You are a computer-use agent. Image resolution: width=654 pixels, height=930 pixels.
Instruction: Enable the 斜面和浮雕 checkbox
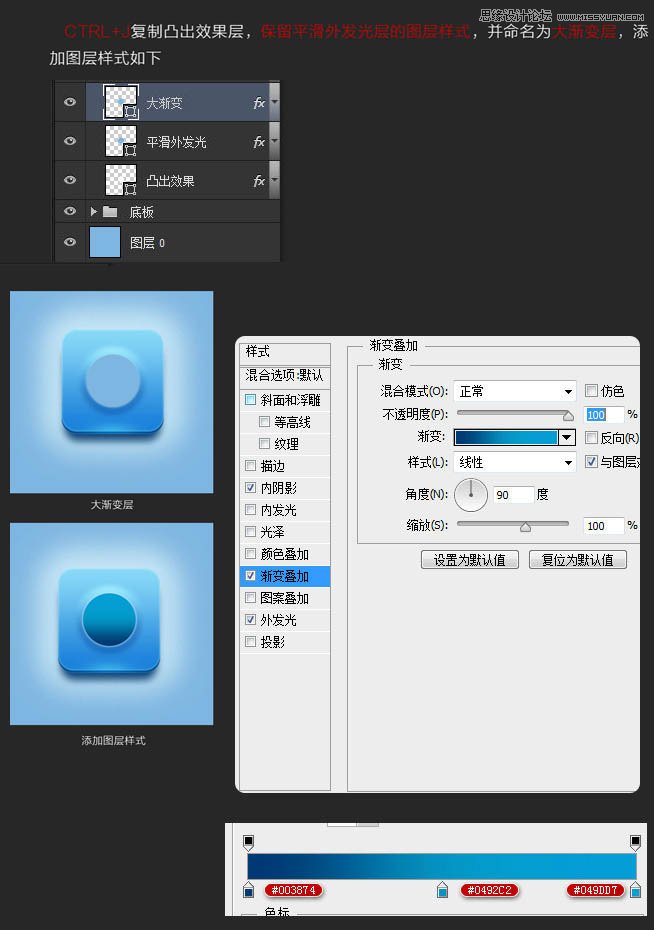coord(250,400)
